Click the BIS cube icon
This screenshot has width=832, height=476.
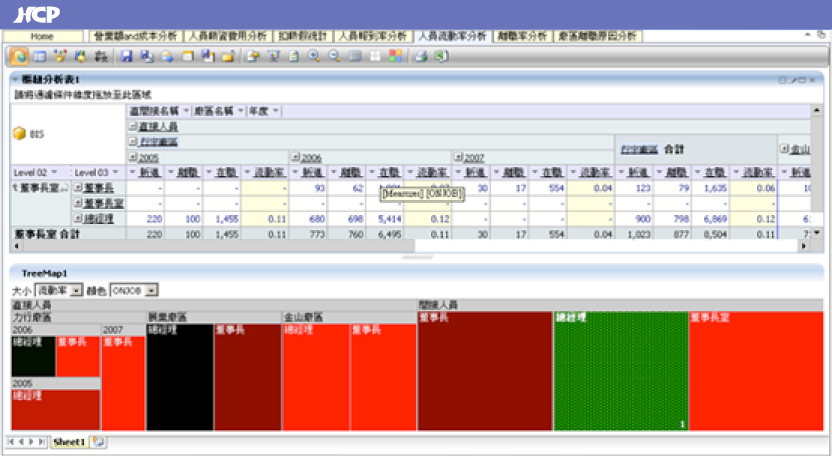click(x=19, y=133)
